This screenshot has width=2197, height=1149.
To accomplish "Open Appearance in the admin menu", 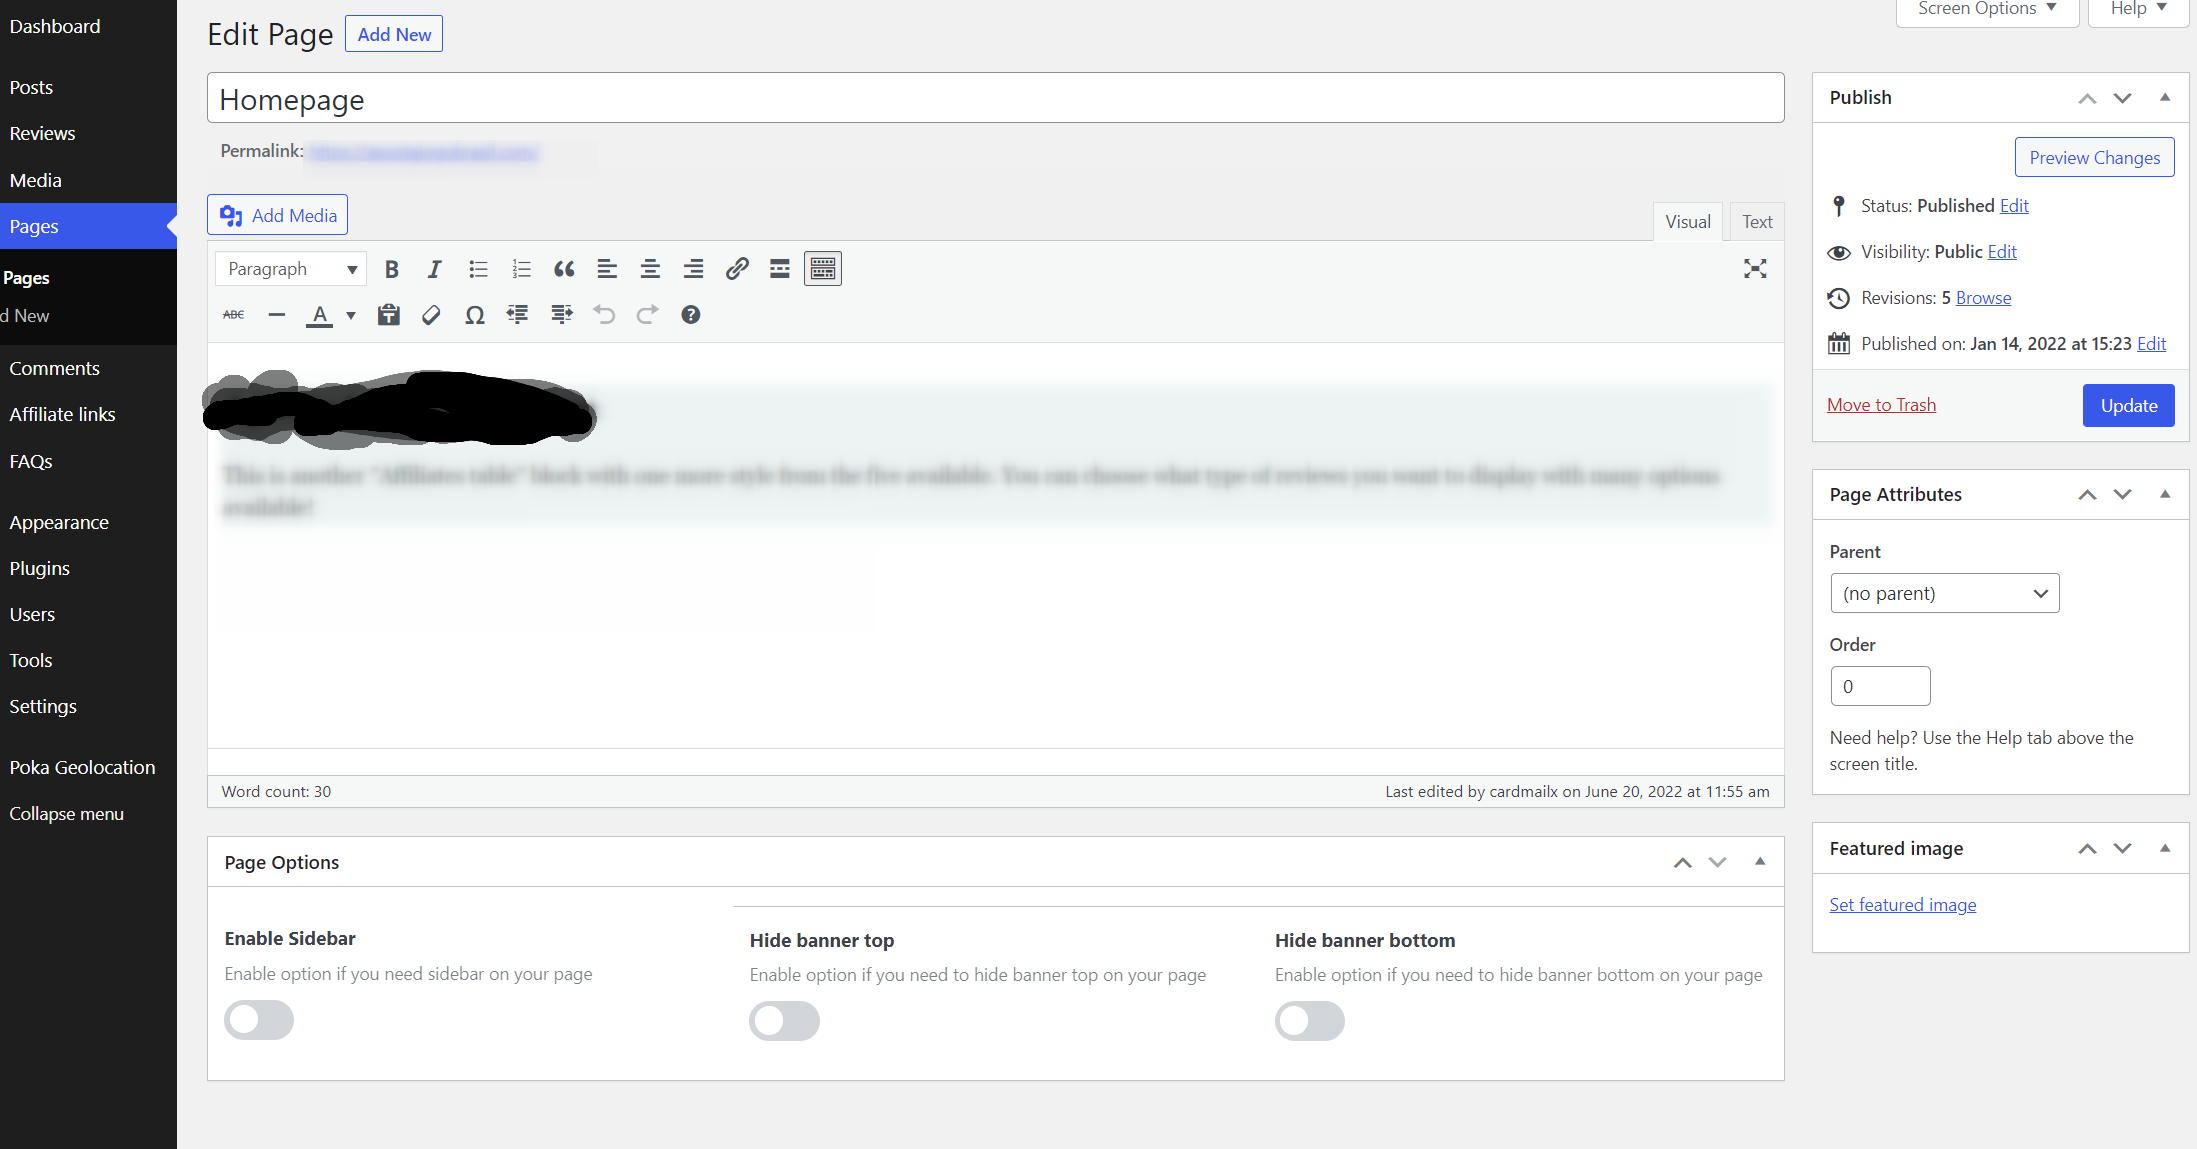I will (x=59, y=522).
